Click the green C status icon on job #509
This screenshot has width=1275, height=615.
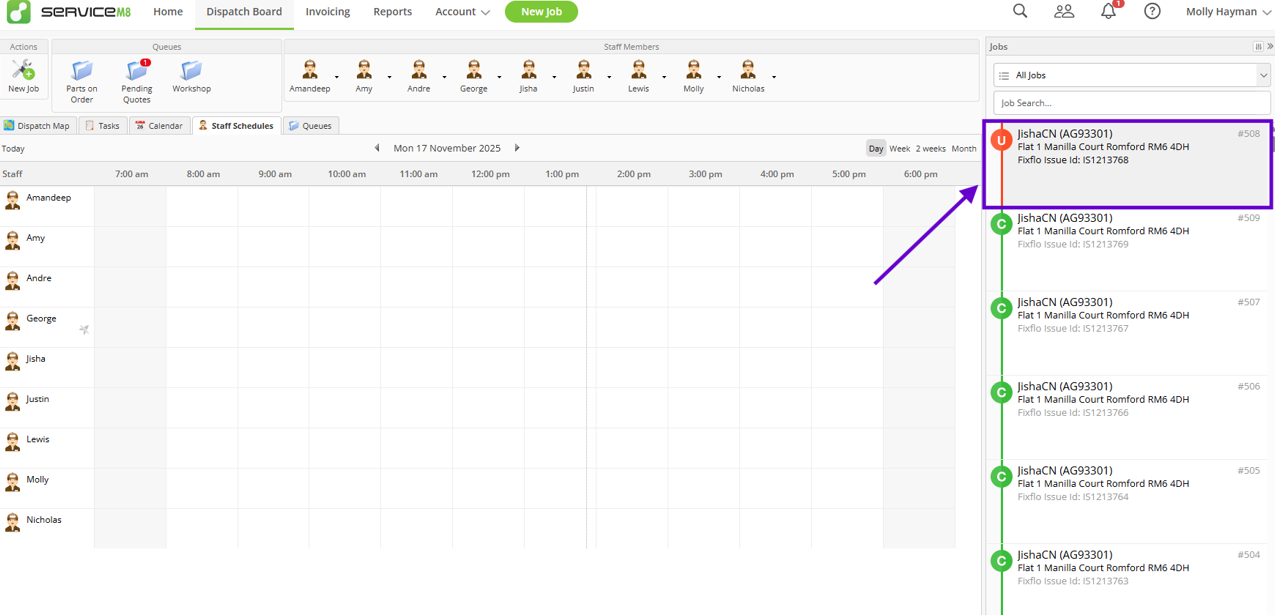pyautogui.click(x=1001, y=224)
